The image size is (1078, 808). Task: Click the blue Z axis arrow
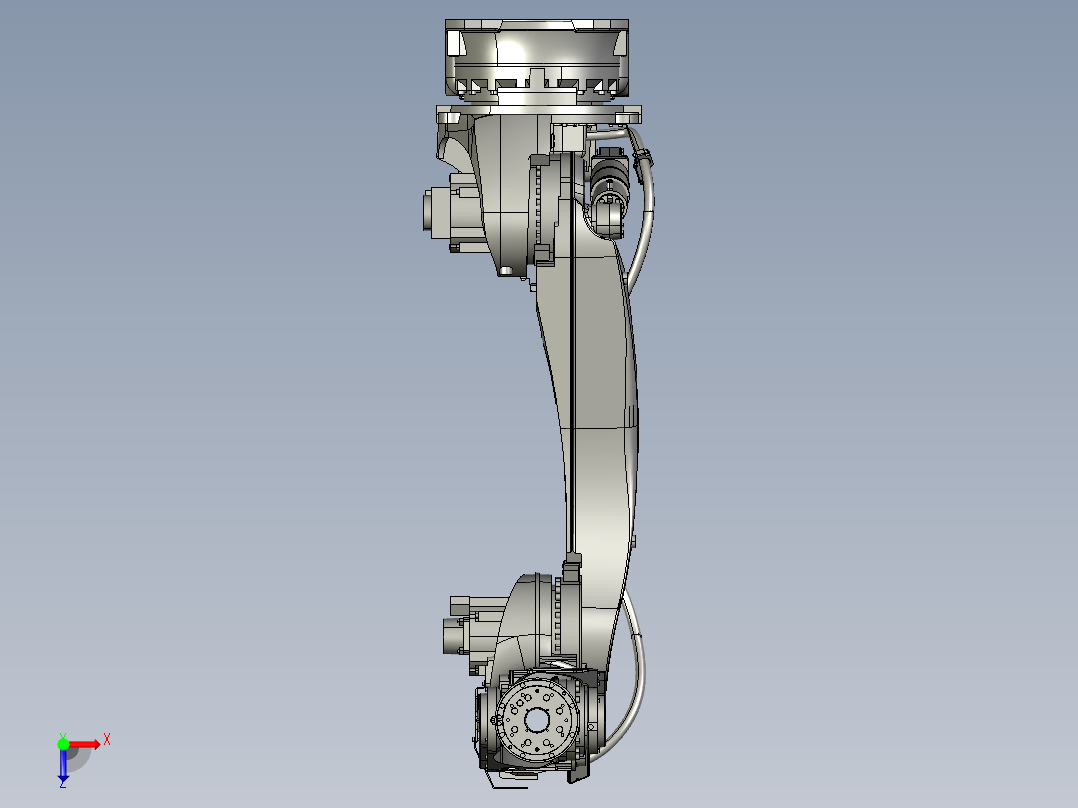pos(63,764)
